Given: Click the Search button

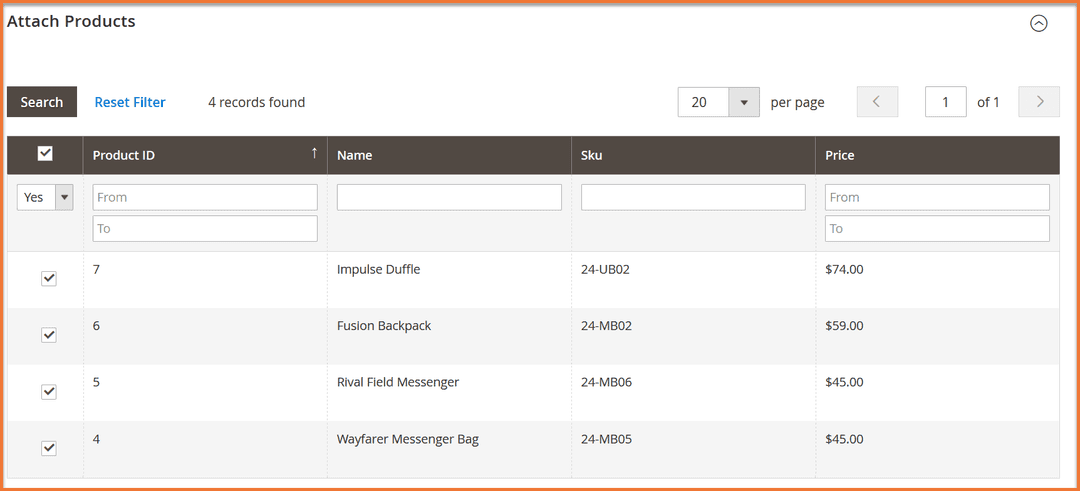Looking at the screenshot, I should pyautogui.click(x=42, y=102).
